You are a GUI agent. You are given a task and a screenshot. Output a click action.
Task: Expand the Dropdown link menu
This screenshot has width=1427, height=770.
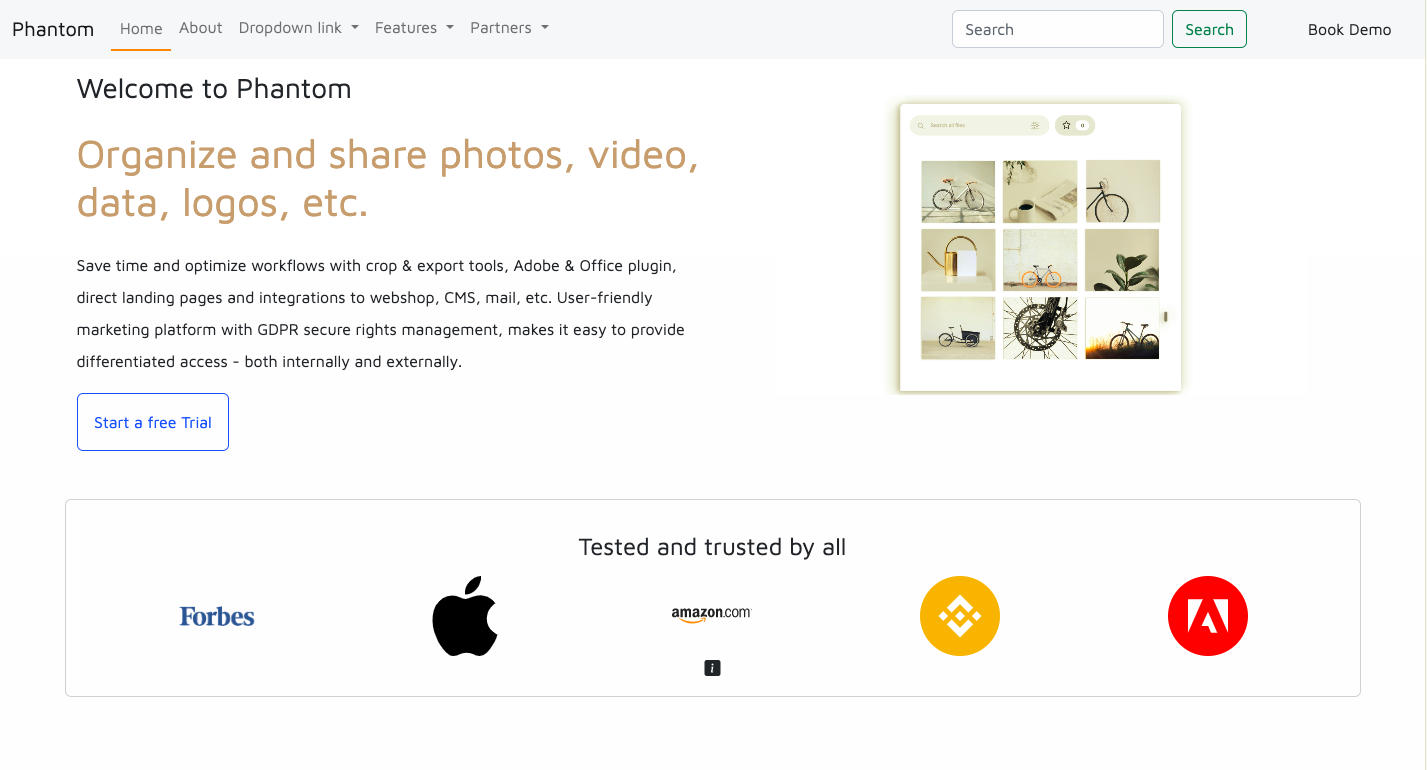298,28
